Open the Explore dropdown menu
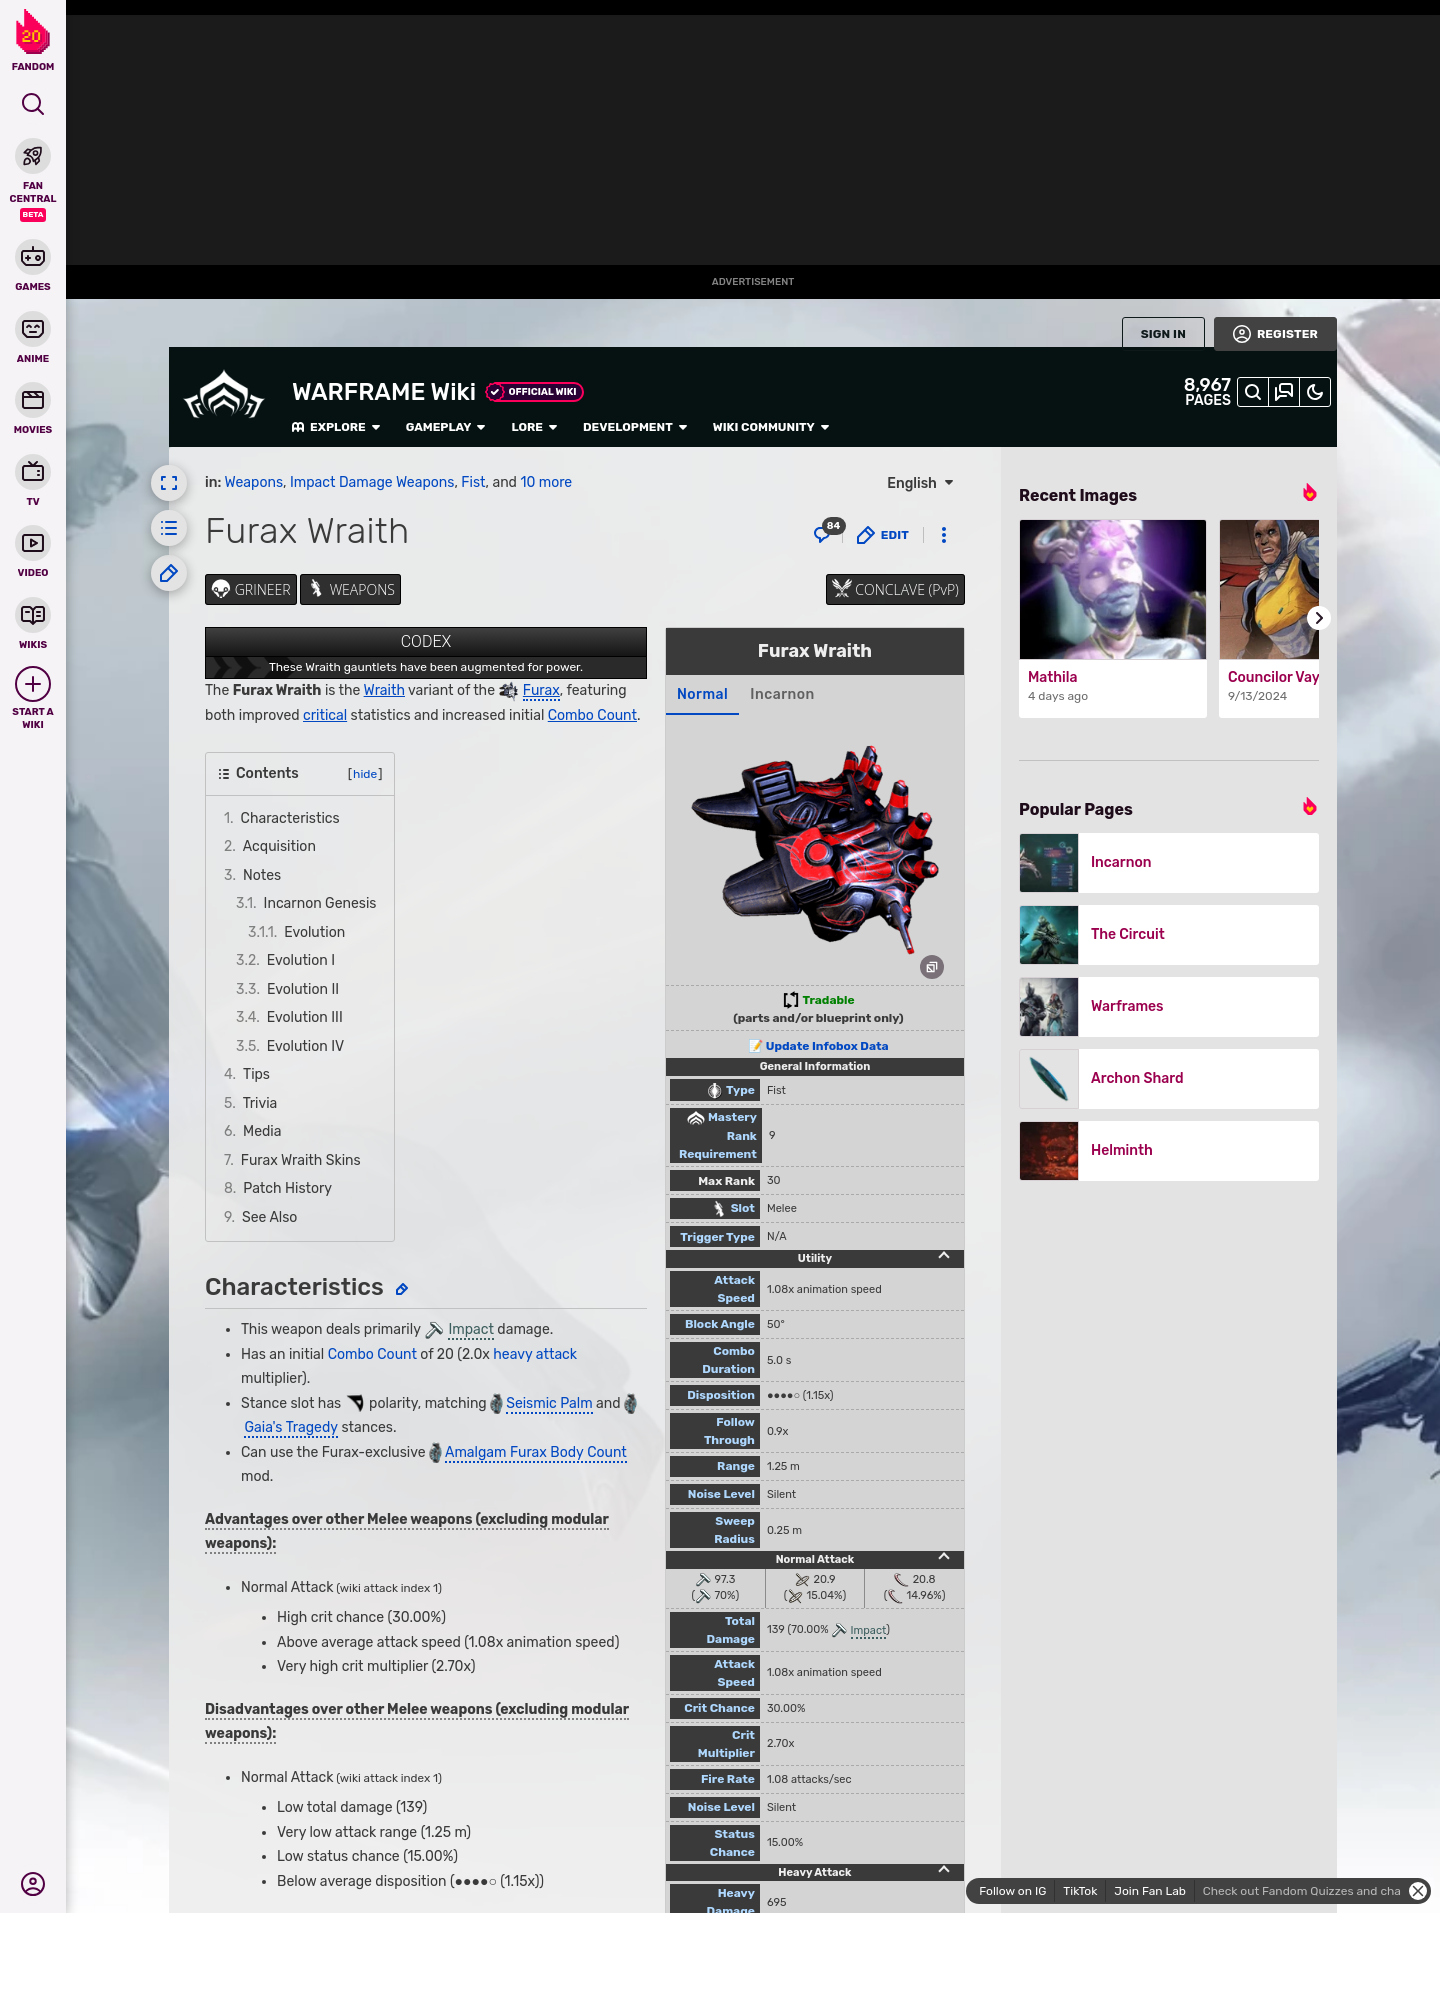 coord(336,427)
